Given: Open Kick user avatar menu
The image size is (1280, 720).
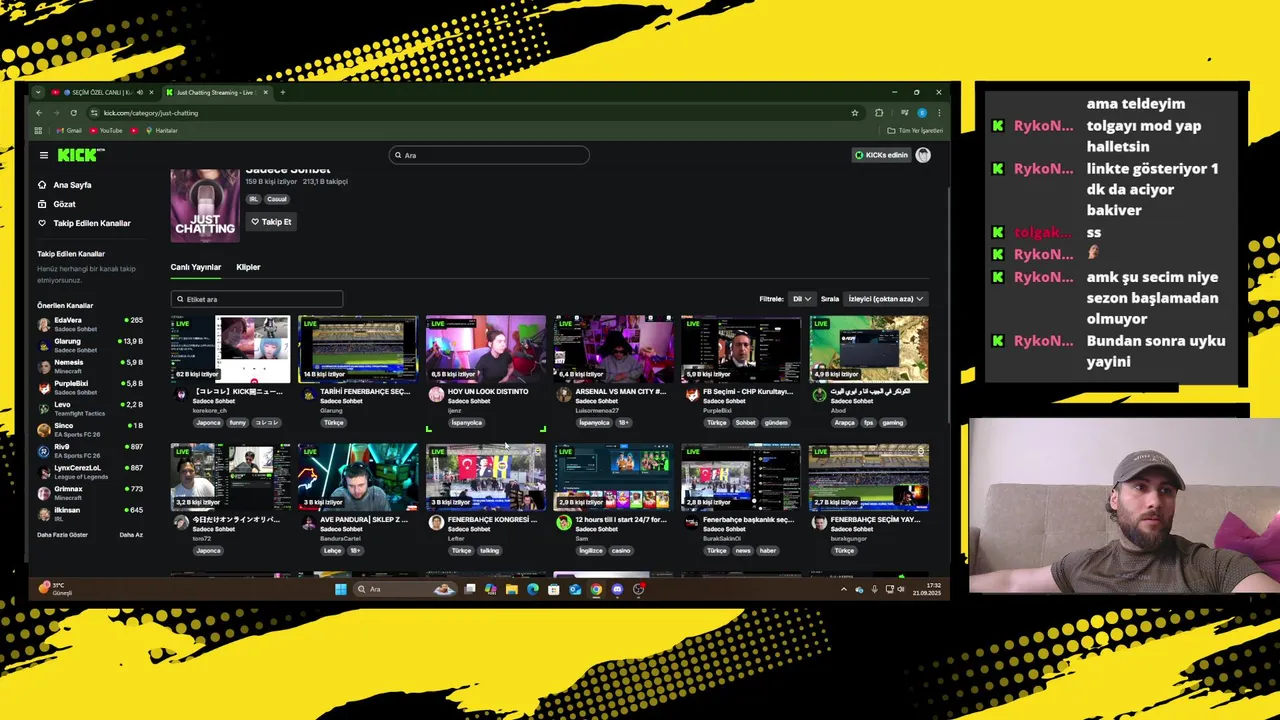Looking at the screenshot, I should (x=923, y=155).
